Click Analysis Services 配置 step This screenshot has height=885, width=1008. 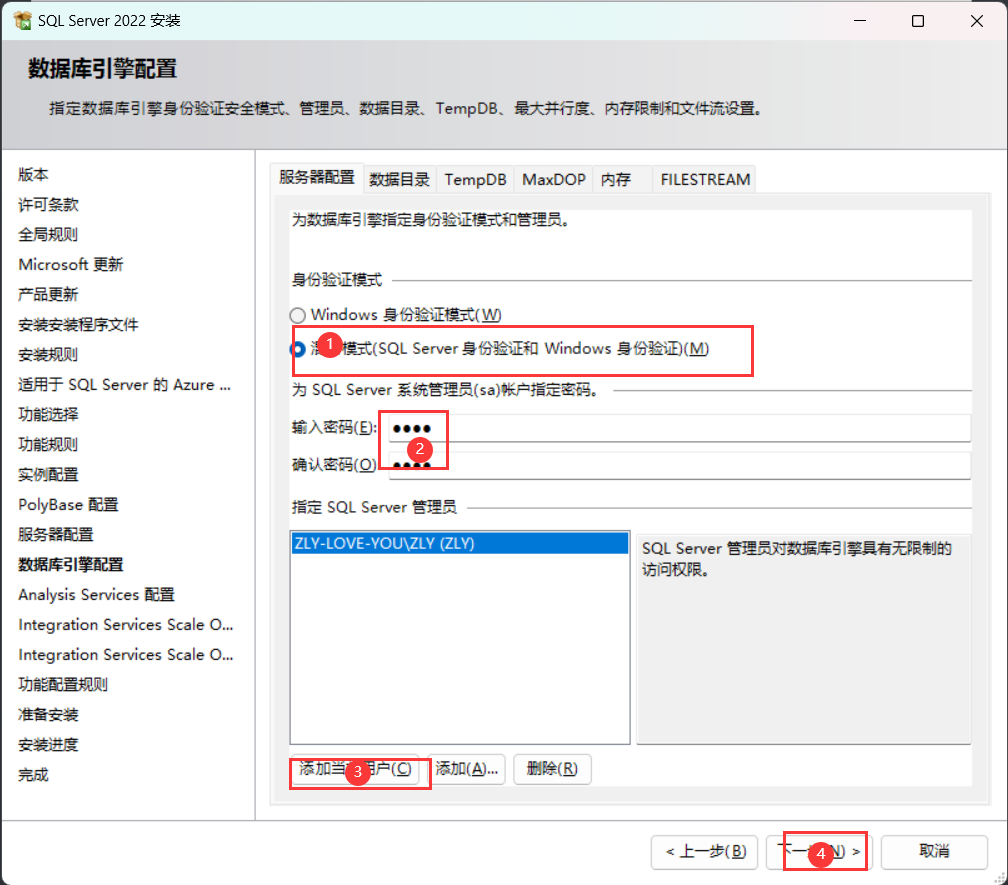tap(96, 594)
